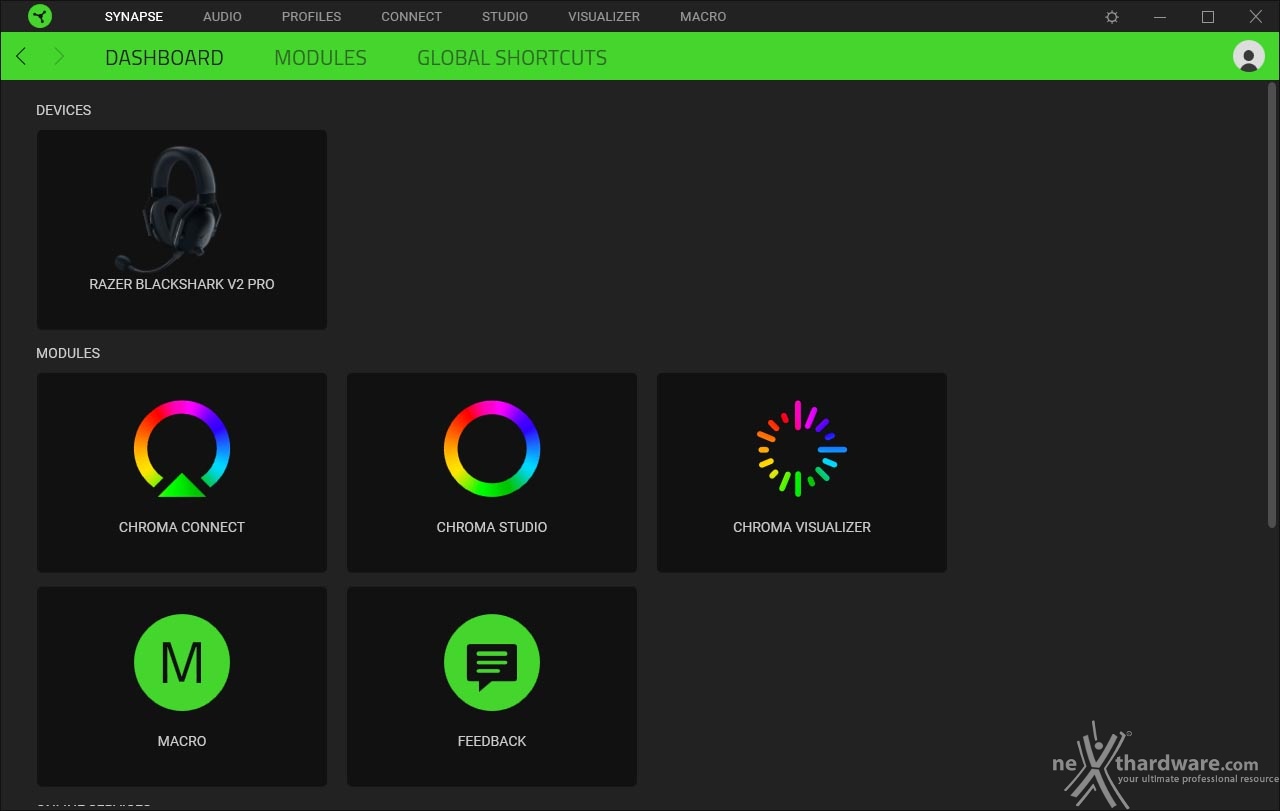Open the Feedback speech-bubble icon
The width and height of the screenshot is (1280, 811).
tap(492, 662)
